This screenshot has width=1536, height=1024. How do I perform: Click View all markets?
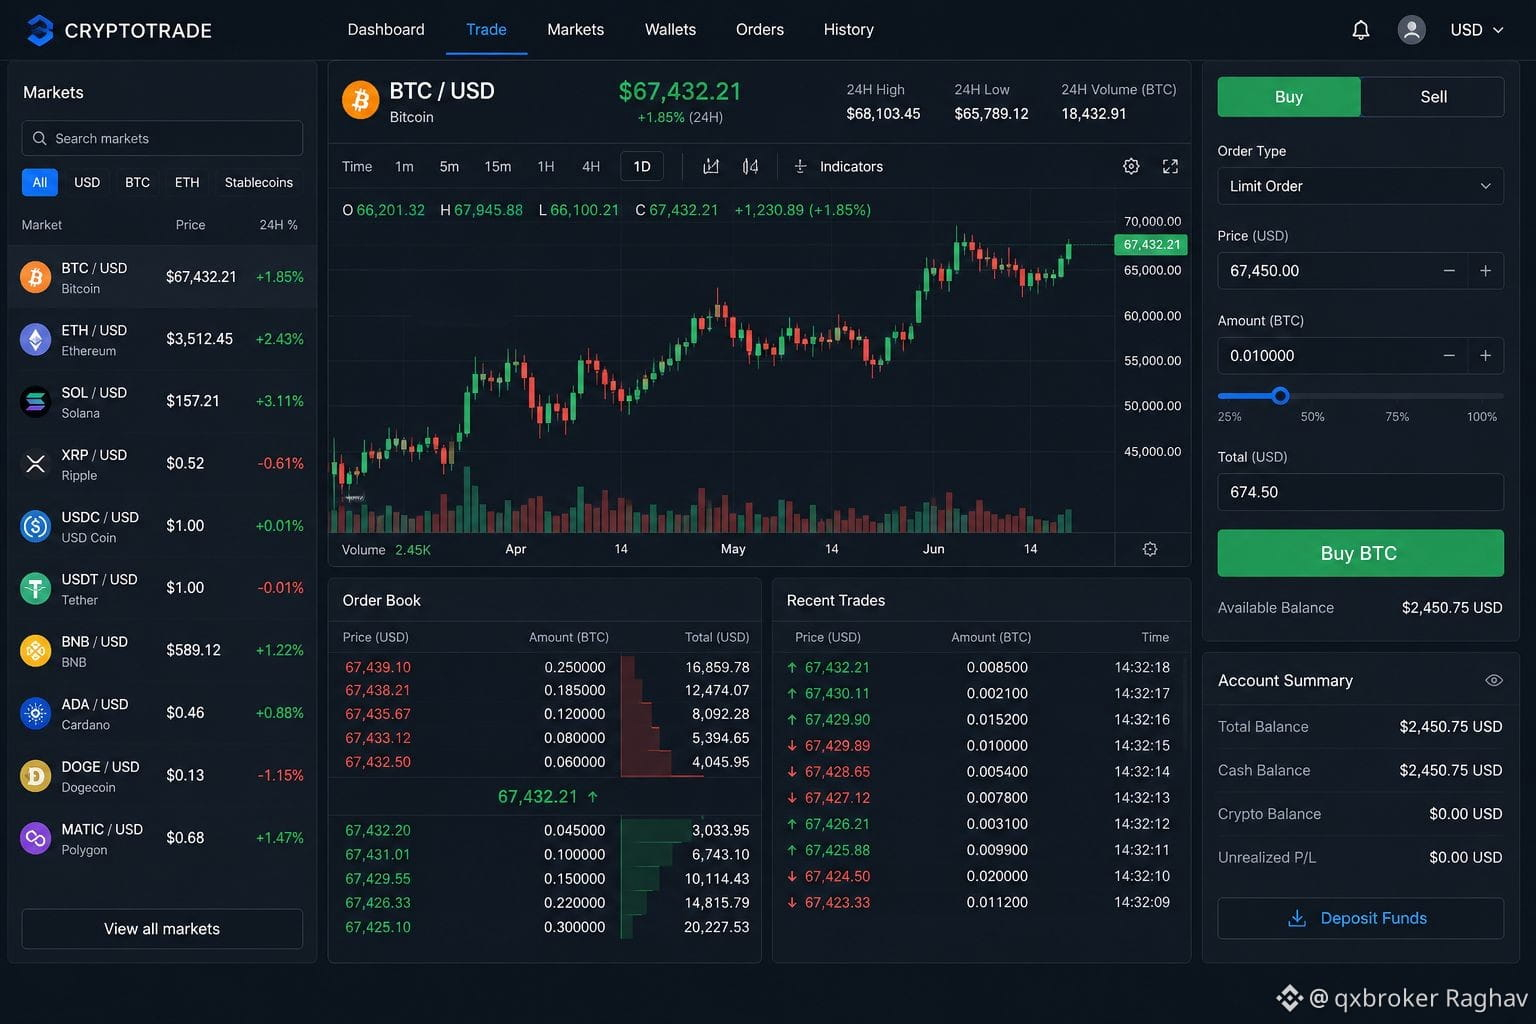162,929
